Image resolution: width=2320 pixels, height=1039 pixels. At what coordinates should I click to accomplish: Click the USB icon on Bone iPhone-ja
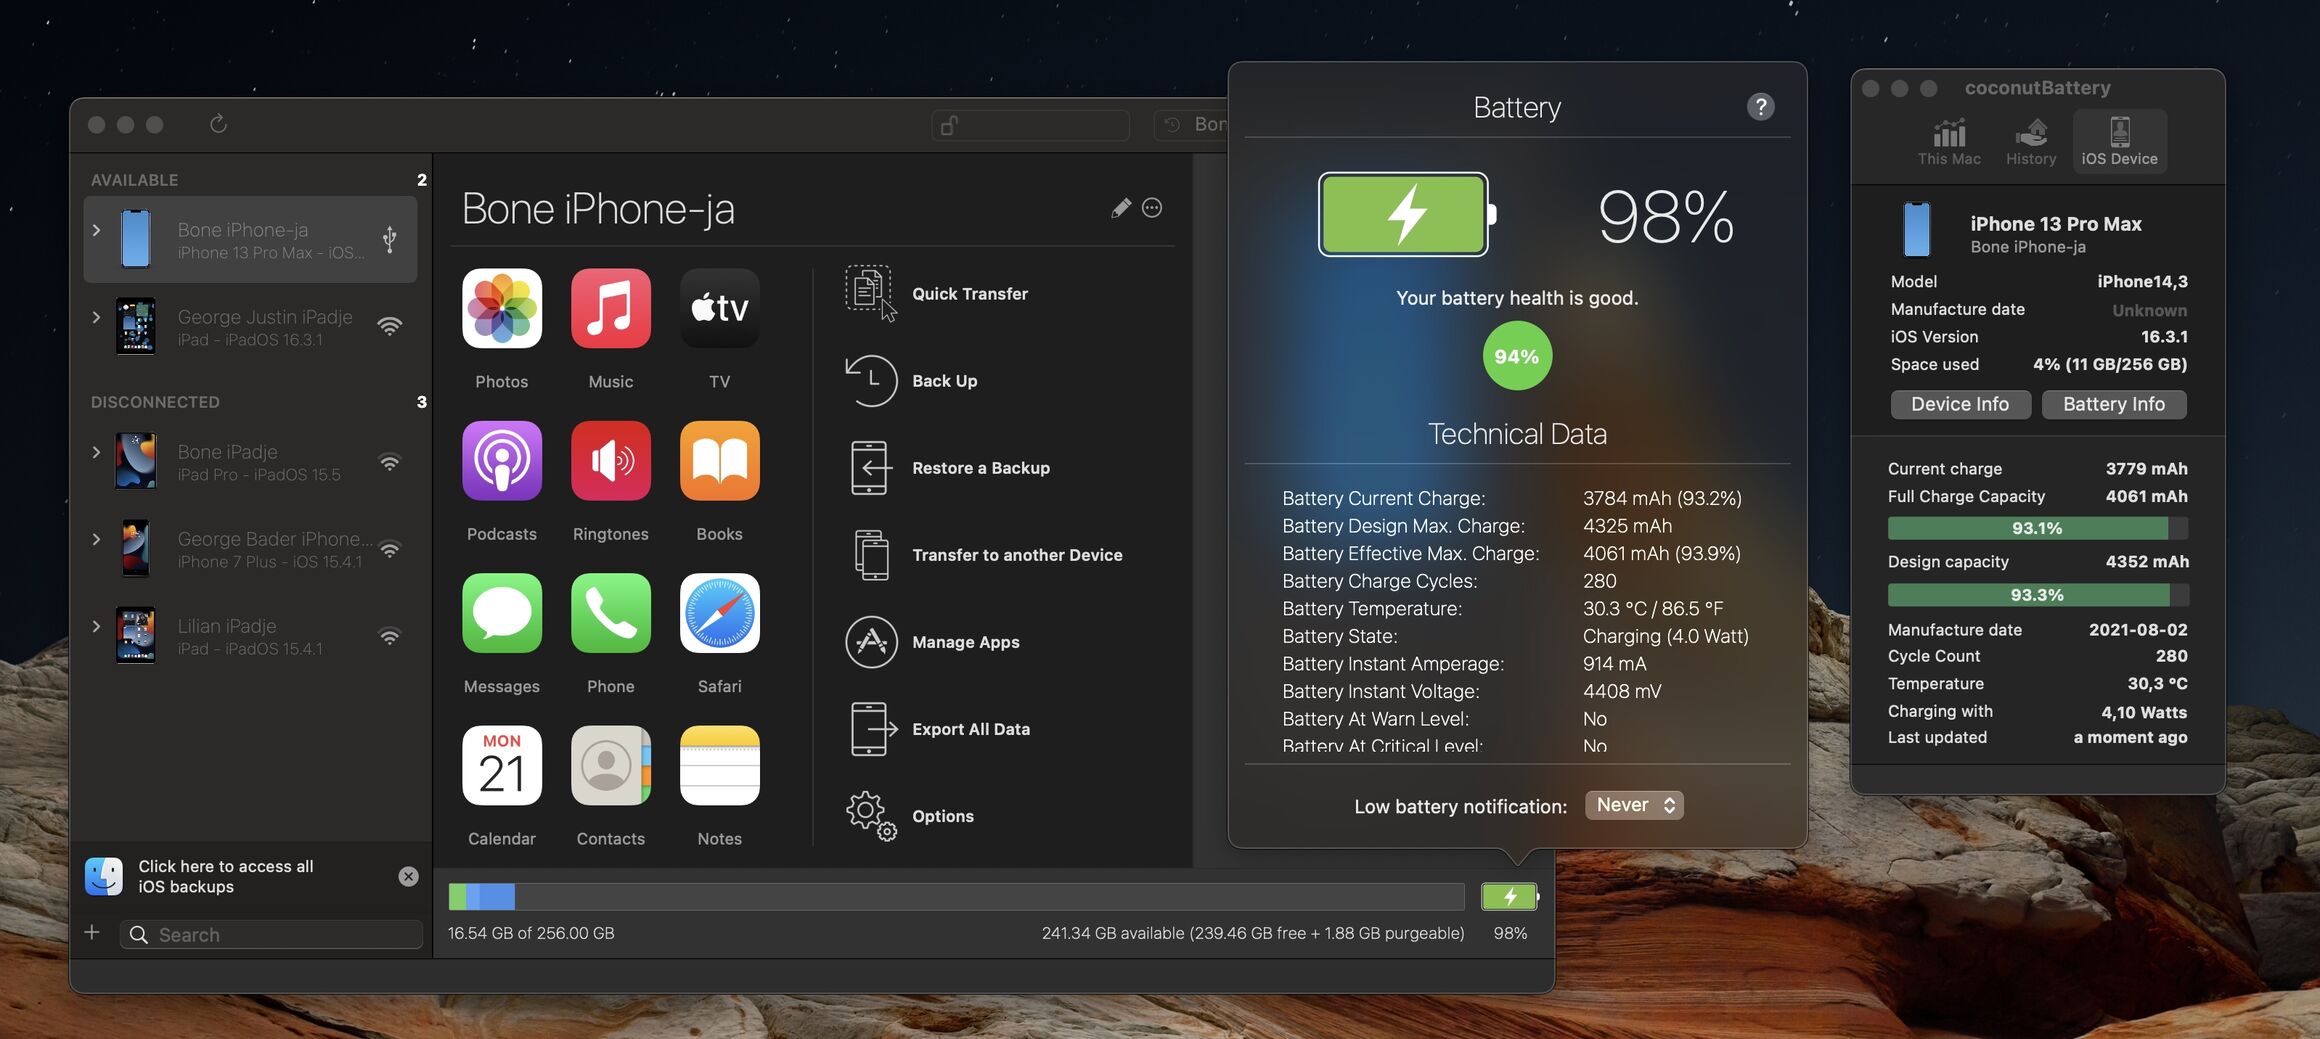tap(389, 239)
